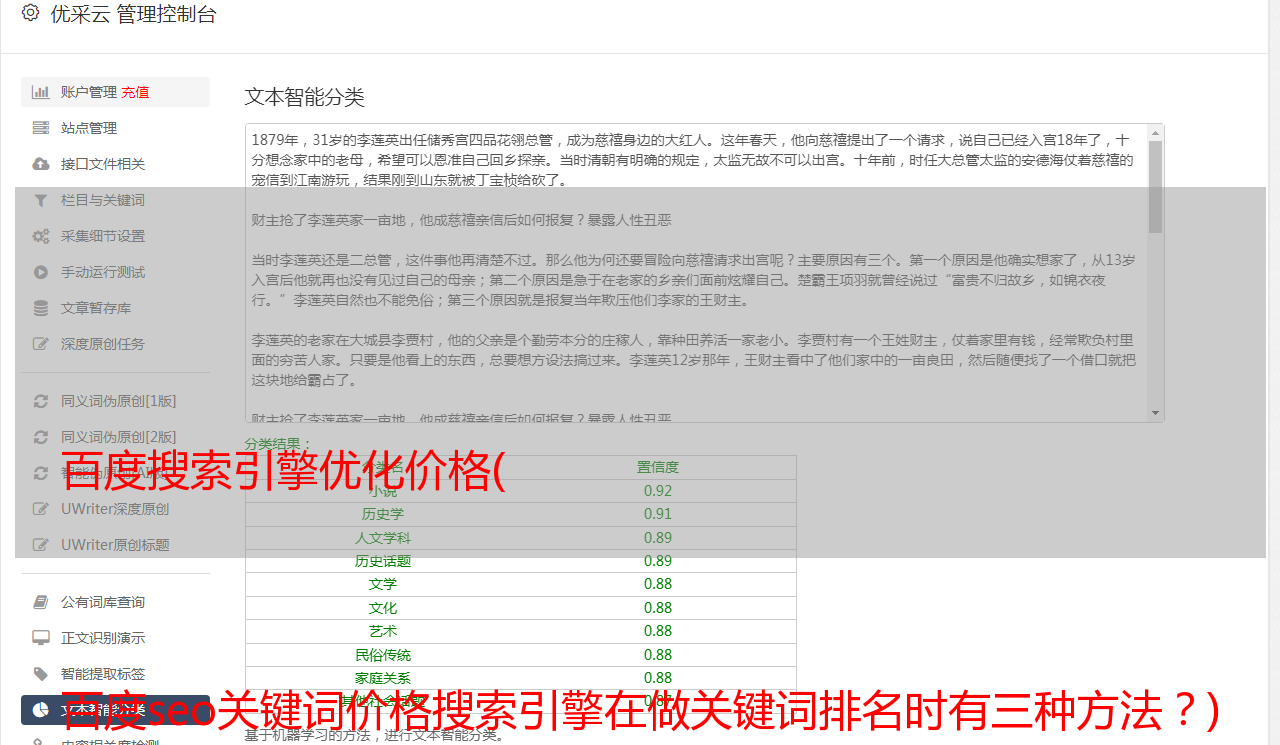Click the edit icon for 深度原创任务

click(x=41, y=344)
